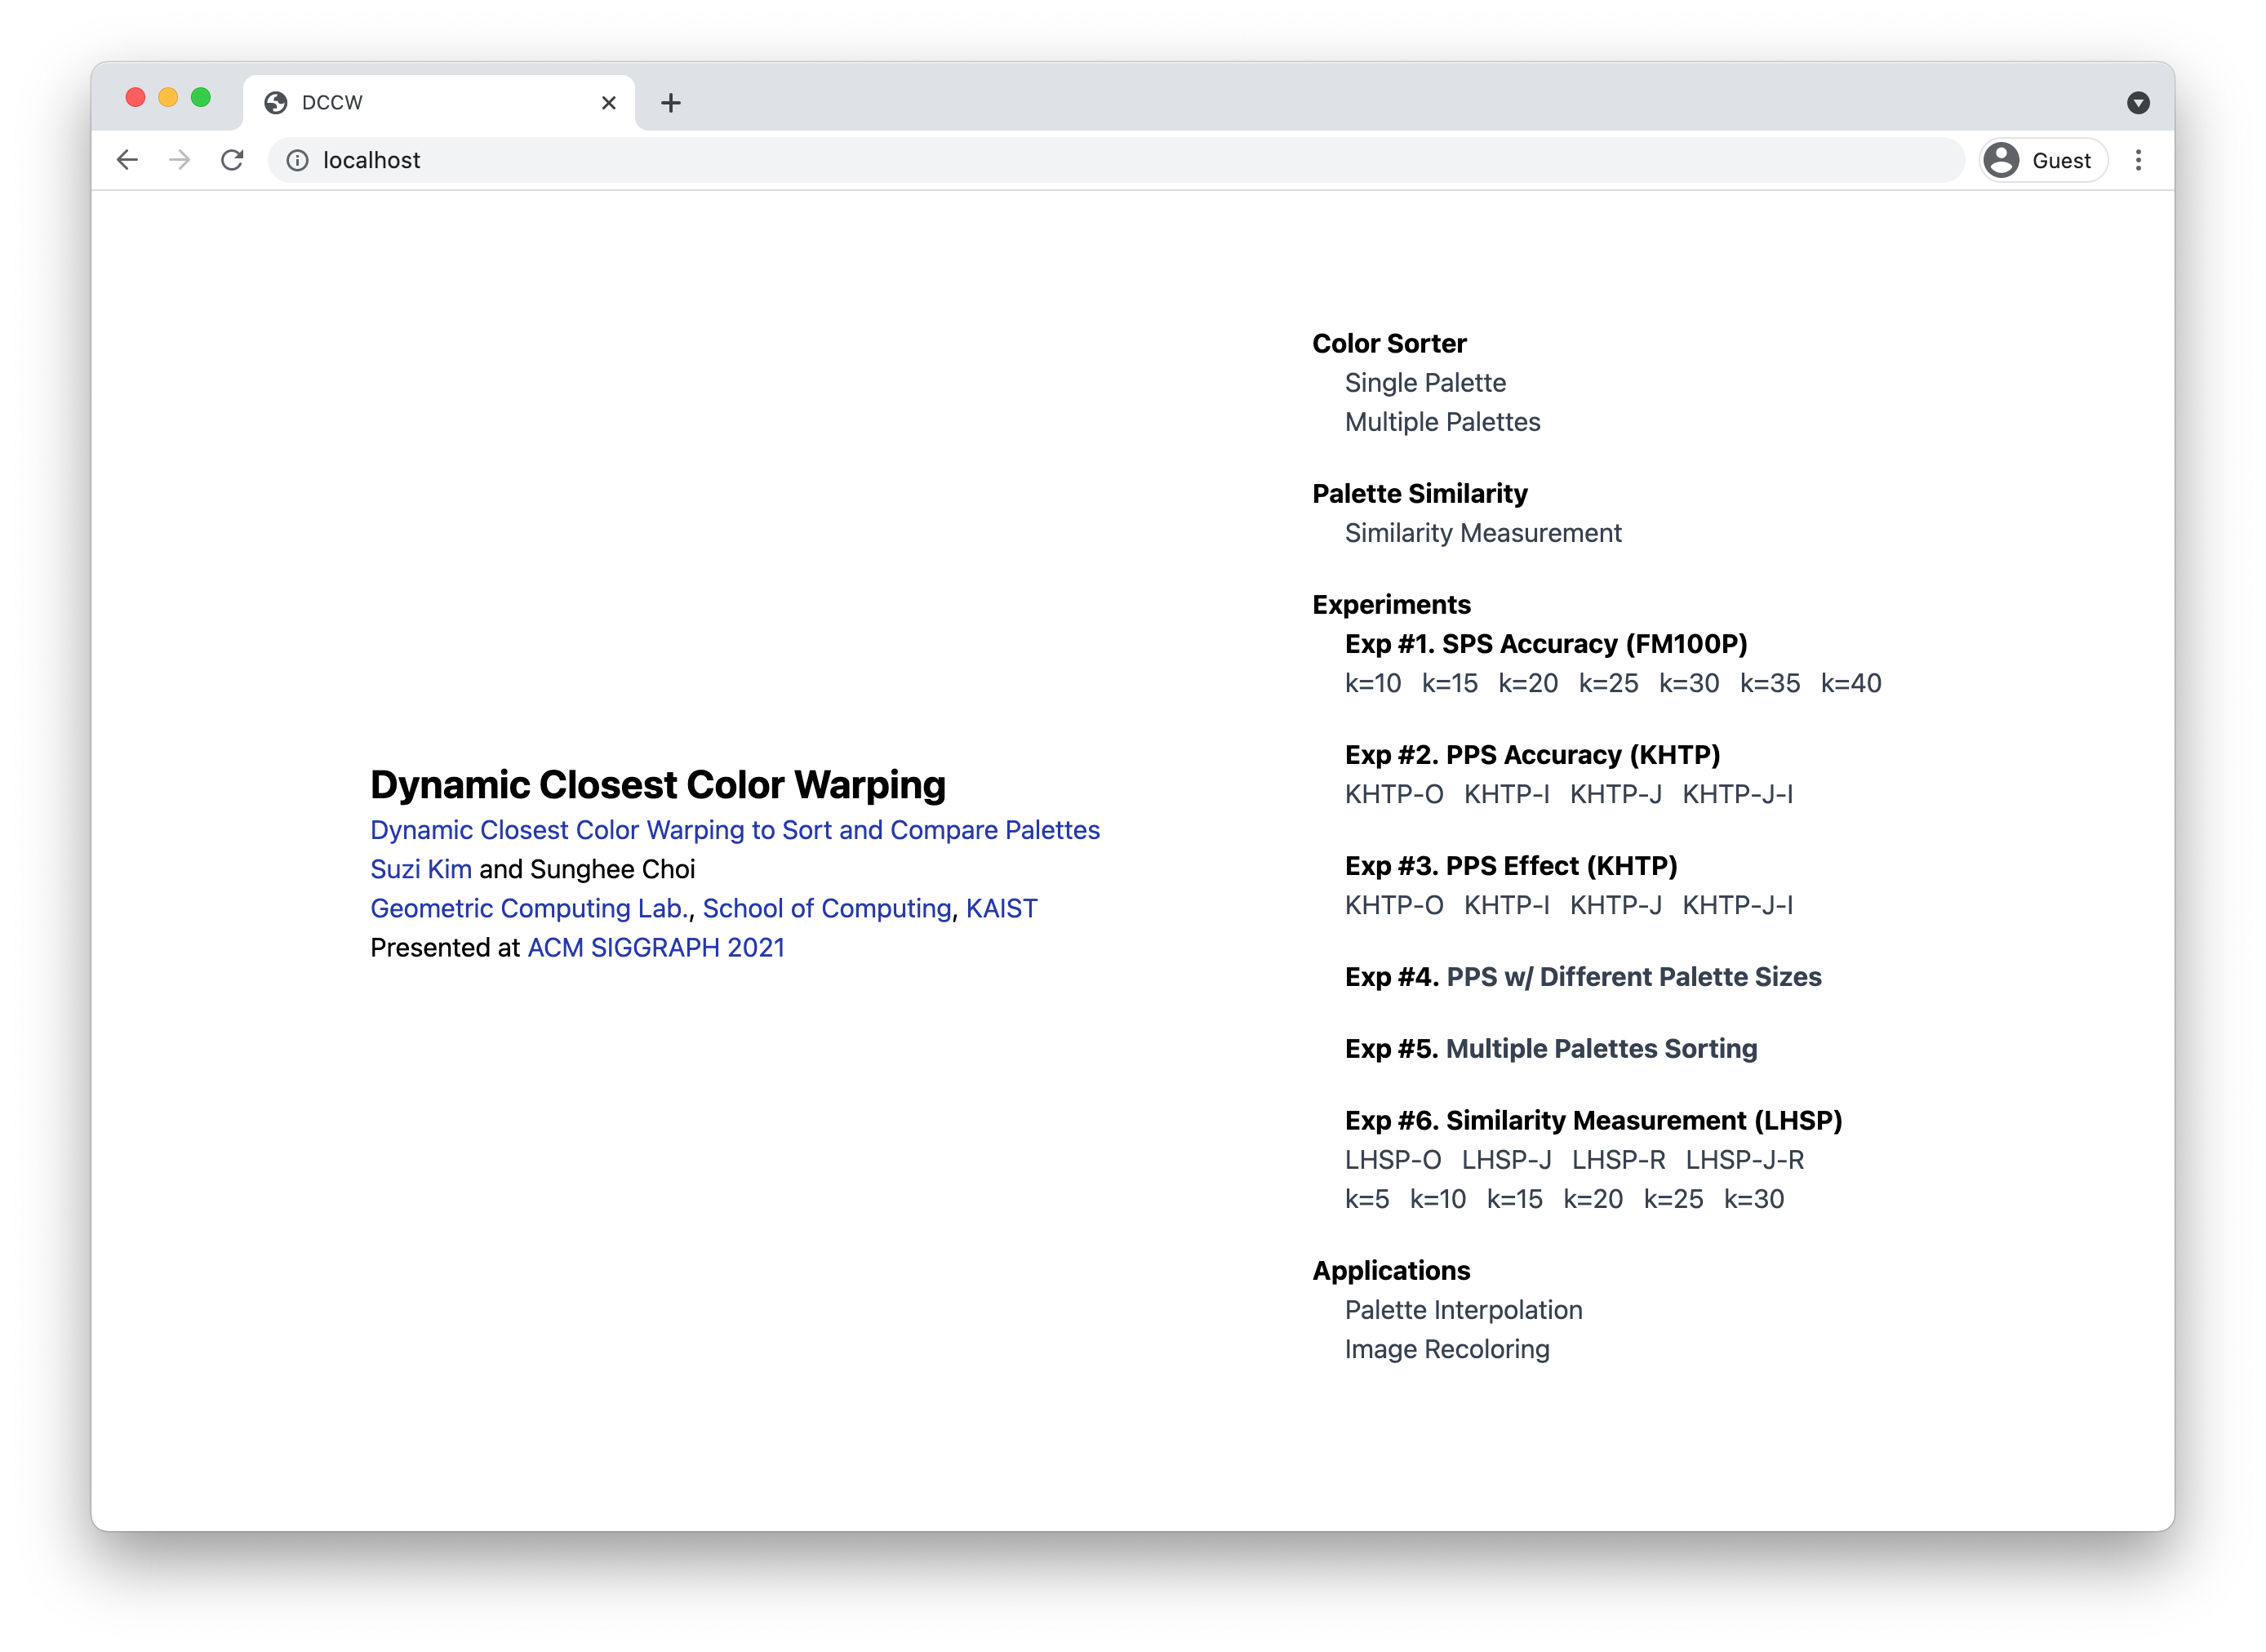Open Multiple Palettes sorter page
The image size is (2266, 1652).
pyautogui.click(x=1442, y=422)
